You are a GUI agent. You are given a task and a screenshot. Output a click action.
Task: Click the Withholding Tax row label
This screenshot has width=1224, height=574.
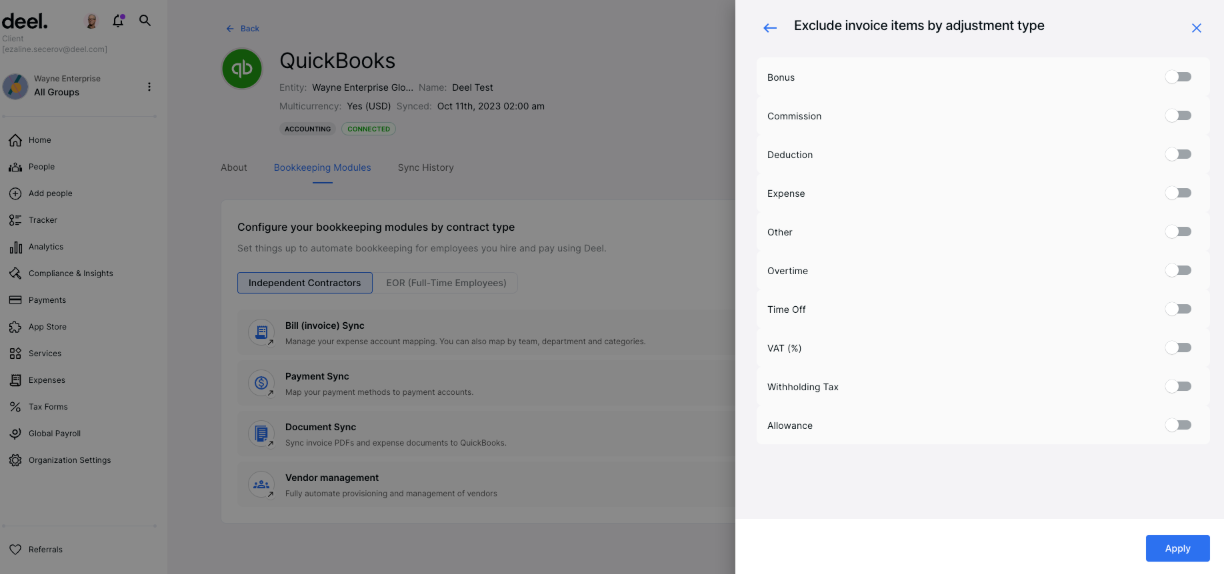[x=803, y=387]
